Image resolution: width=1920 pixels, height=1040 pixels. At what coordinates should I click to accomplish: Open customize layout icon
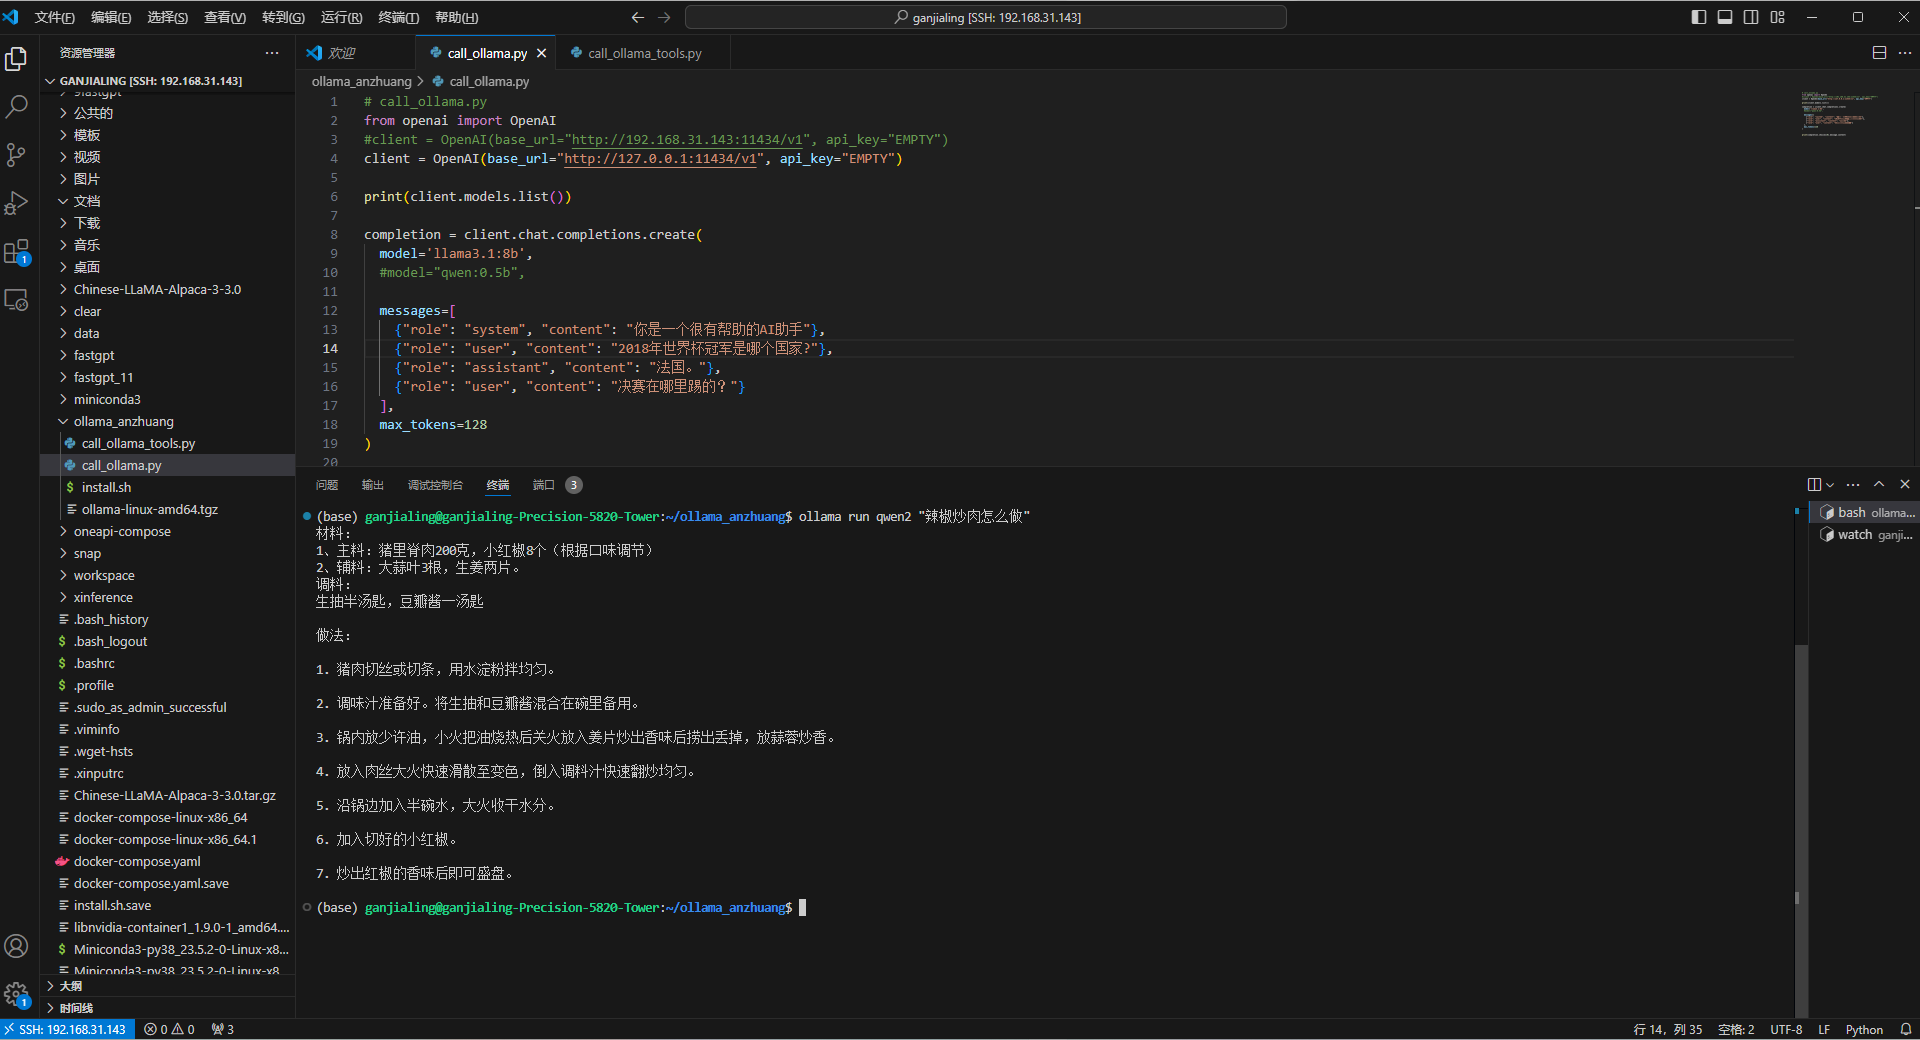click(1777, 17)
